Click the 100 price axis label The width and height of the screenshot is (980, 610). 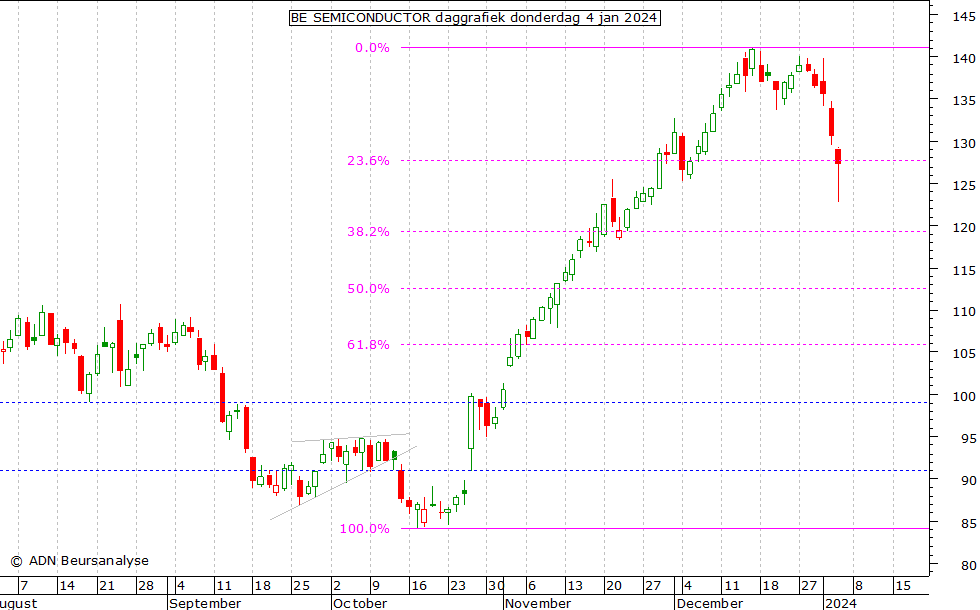click(x=963, y=396)
